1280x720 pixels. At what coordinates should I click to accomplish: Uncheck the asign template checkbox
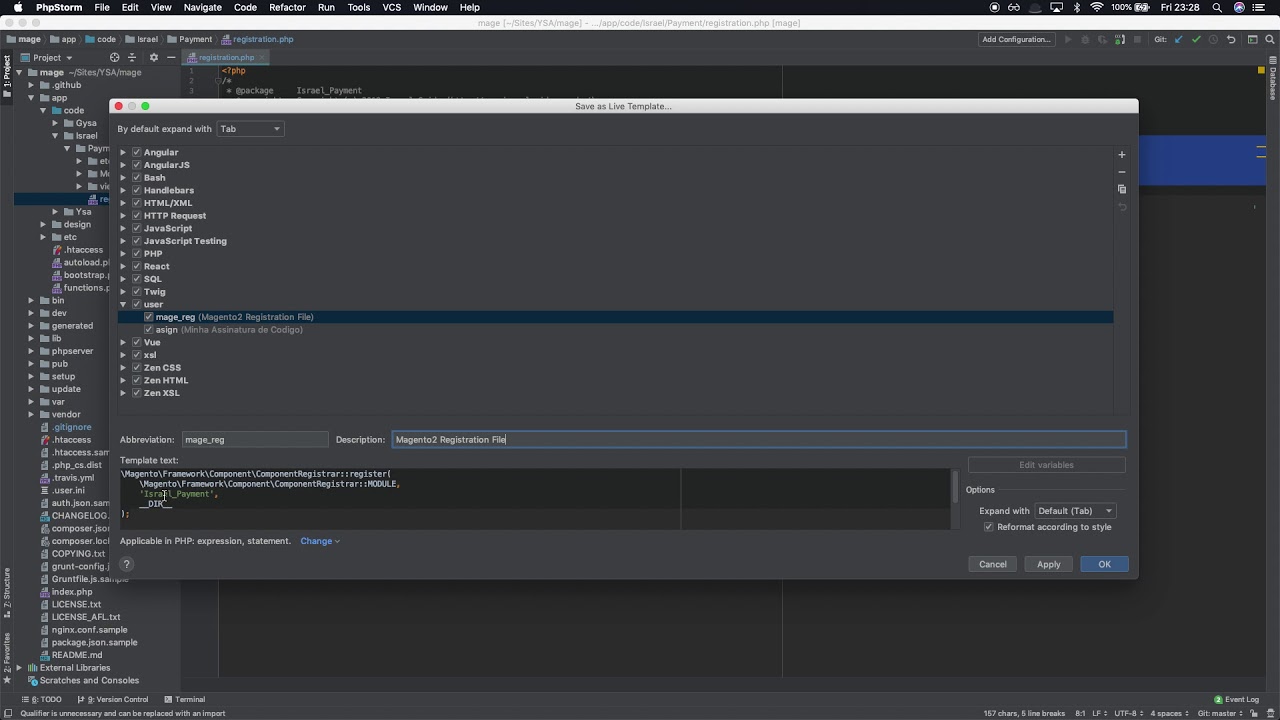(149, 330)
